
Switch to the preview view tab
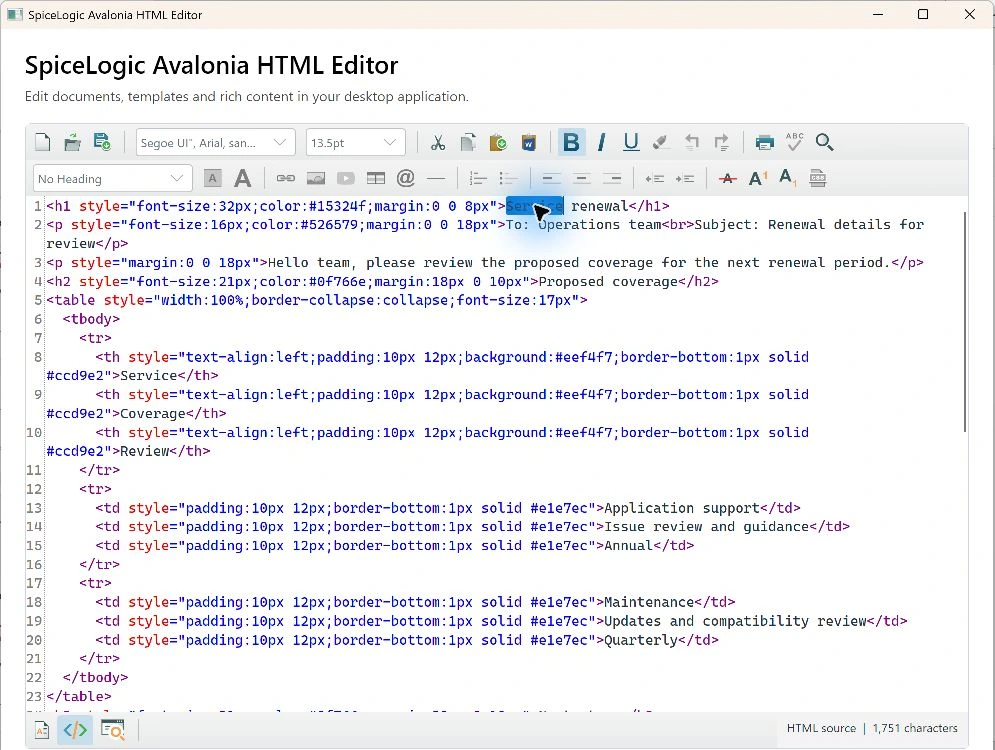(113, 730)
